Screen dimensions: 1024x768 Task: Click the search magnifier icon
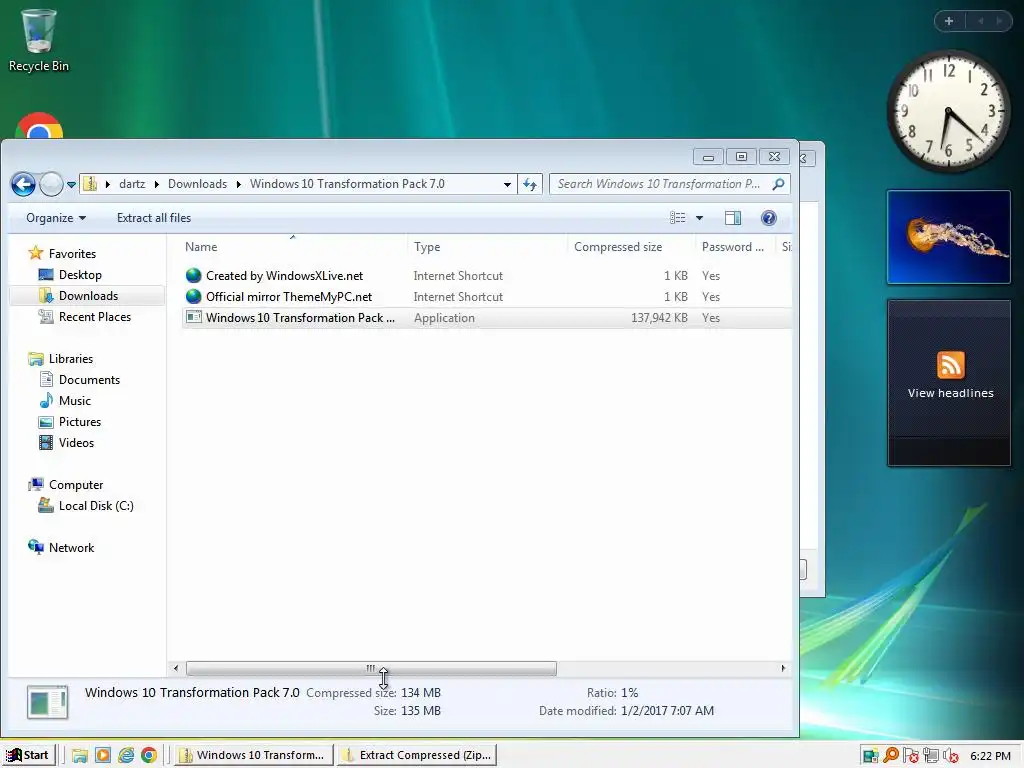(778, 184)
